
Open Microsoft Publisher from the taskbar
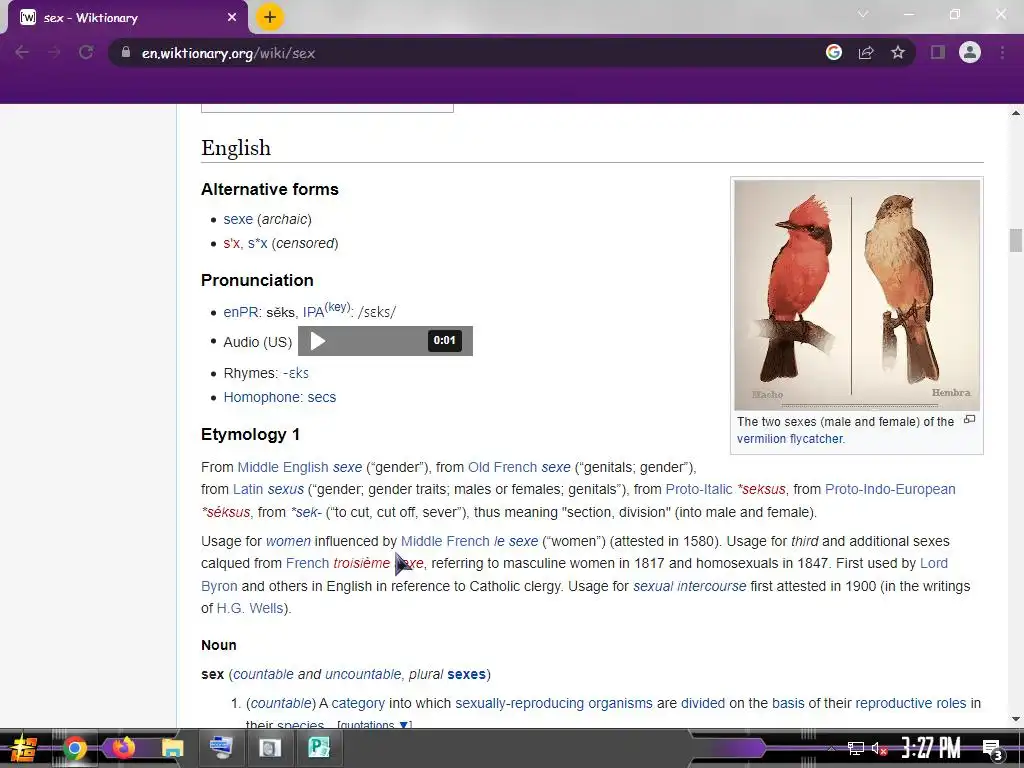pyautogui.click(x=319, y=747)
